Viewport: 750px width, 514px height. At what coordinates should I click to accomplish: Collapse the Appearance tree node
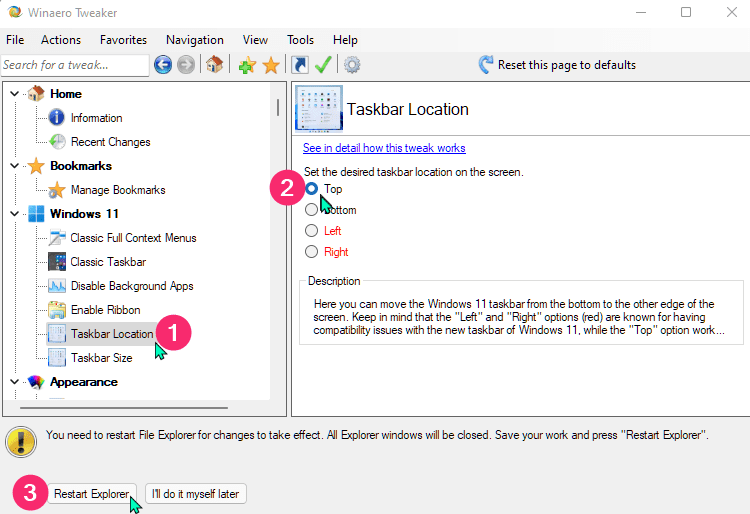coord(15,382)
